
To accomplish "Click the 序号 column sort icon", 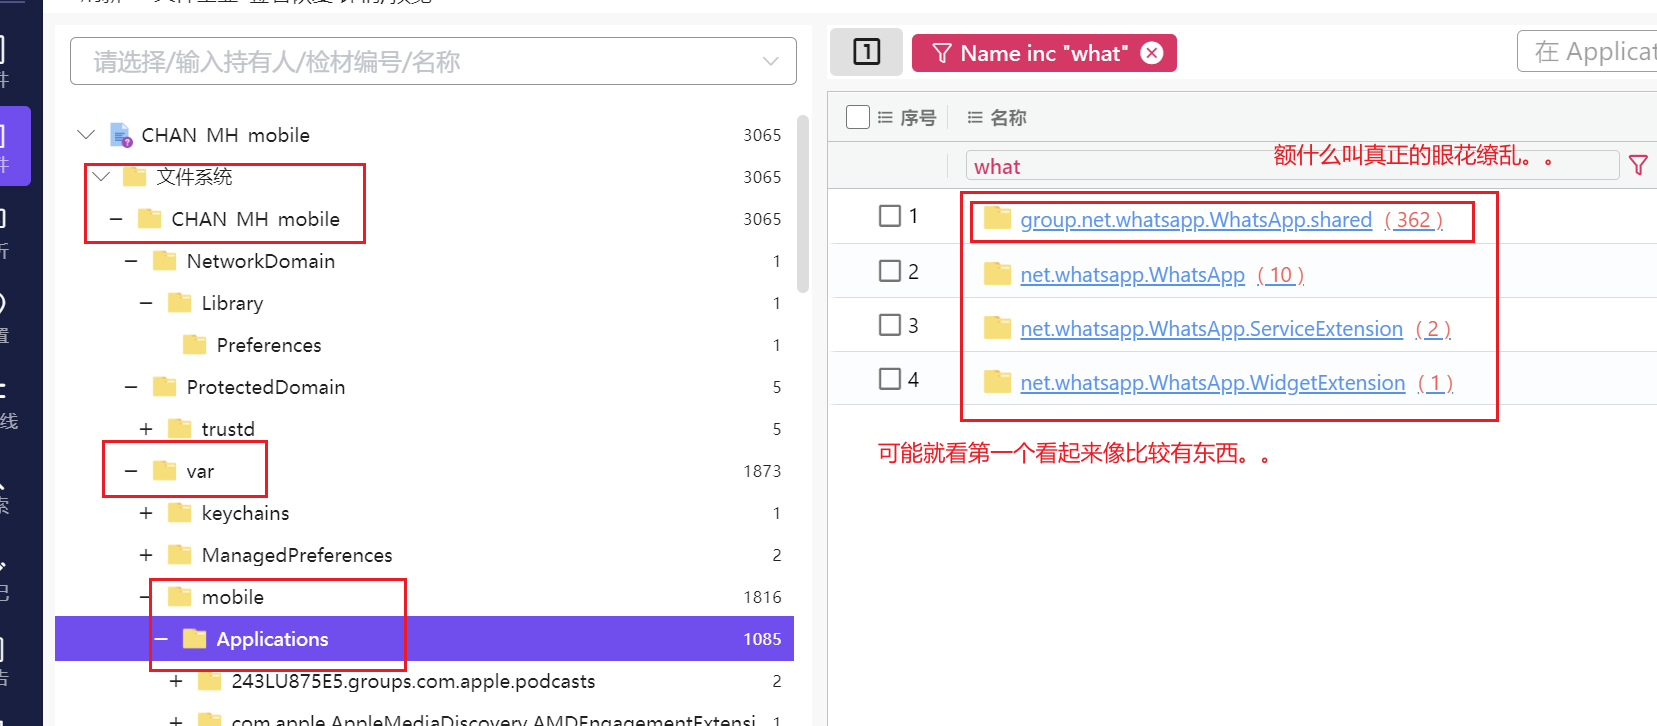I will point(885,118).
